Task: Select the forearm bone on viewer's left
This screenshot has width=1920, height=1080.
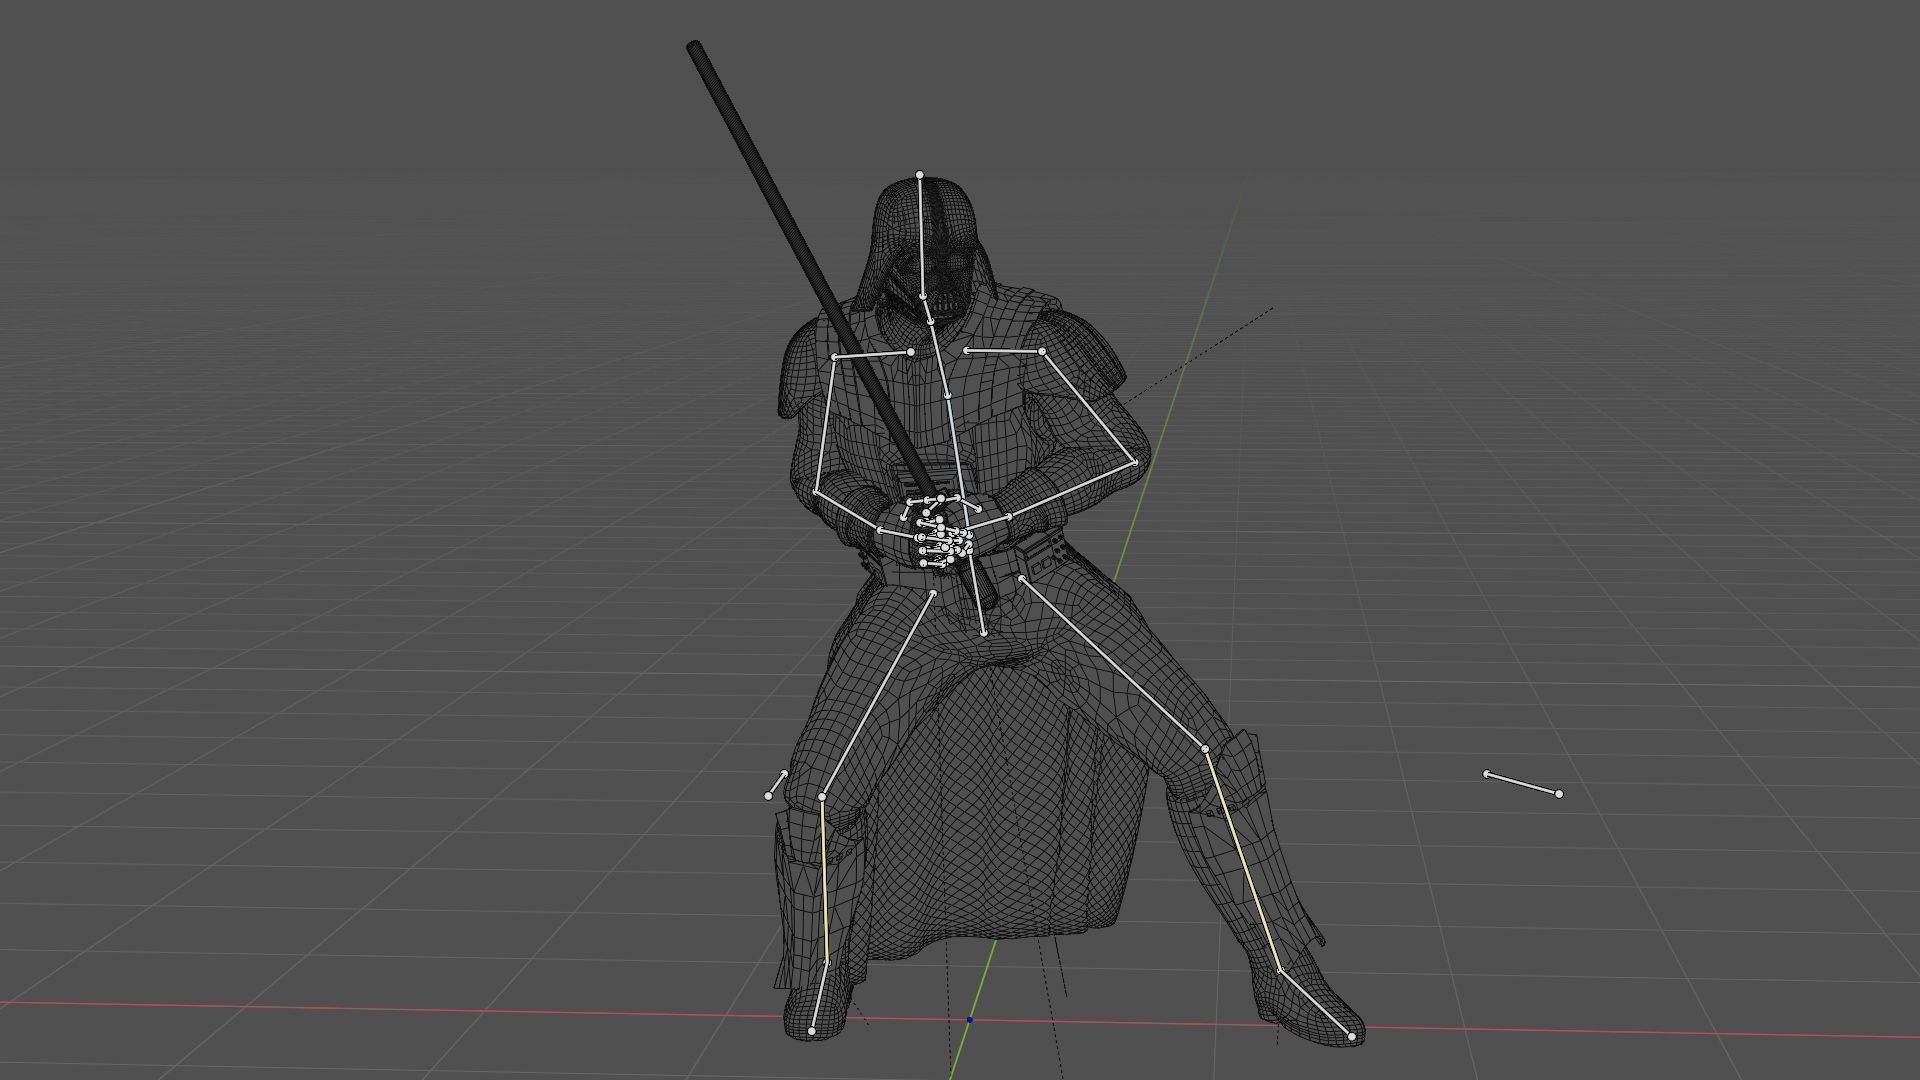Action: [x=848, y=511]
